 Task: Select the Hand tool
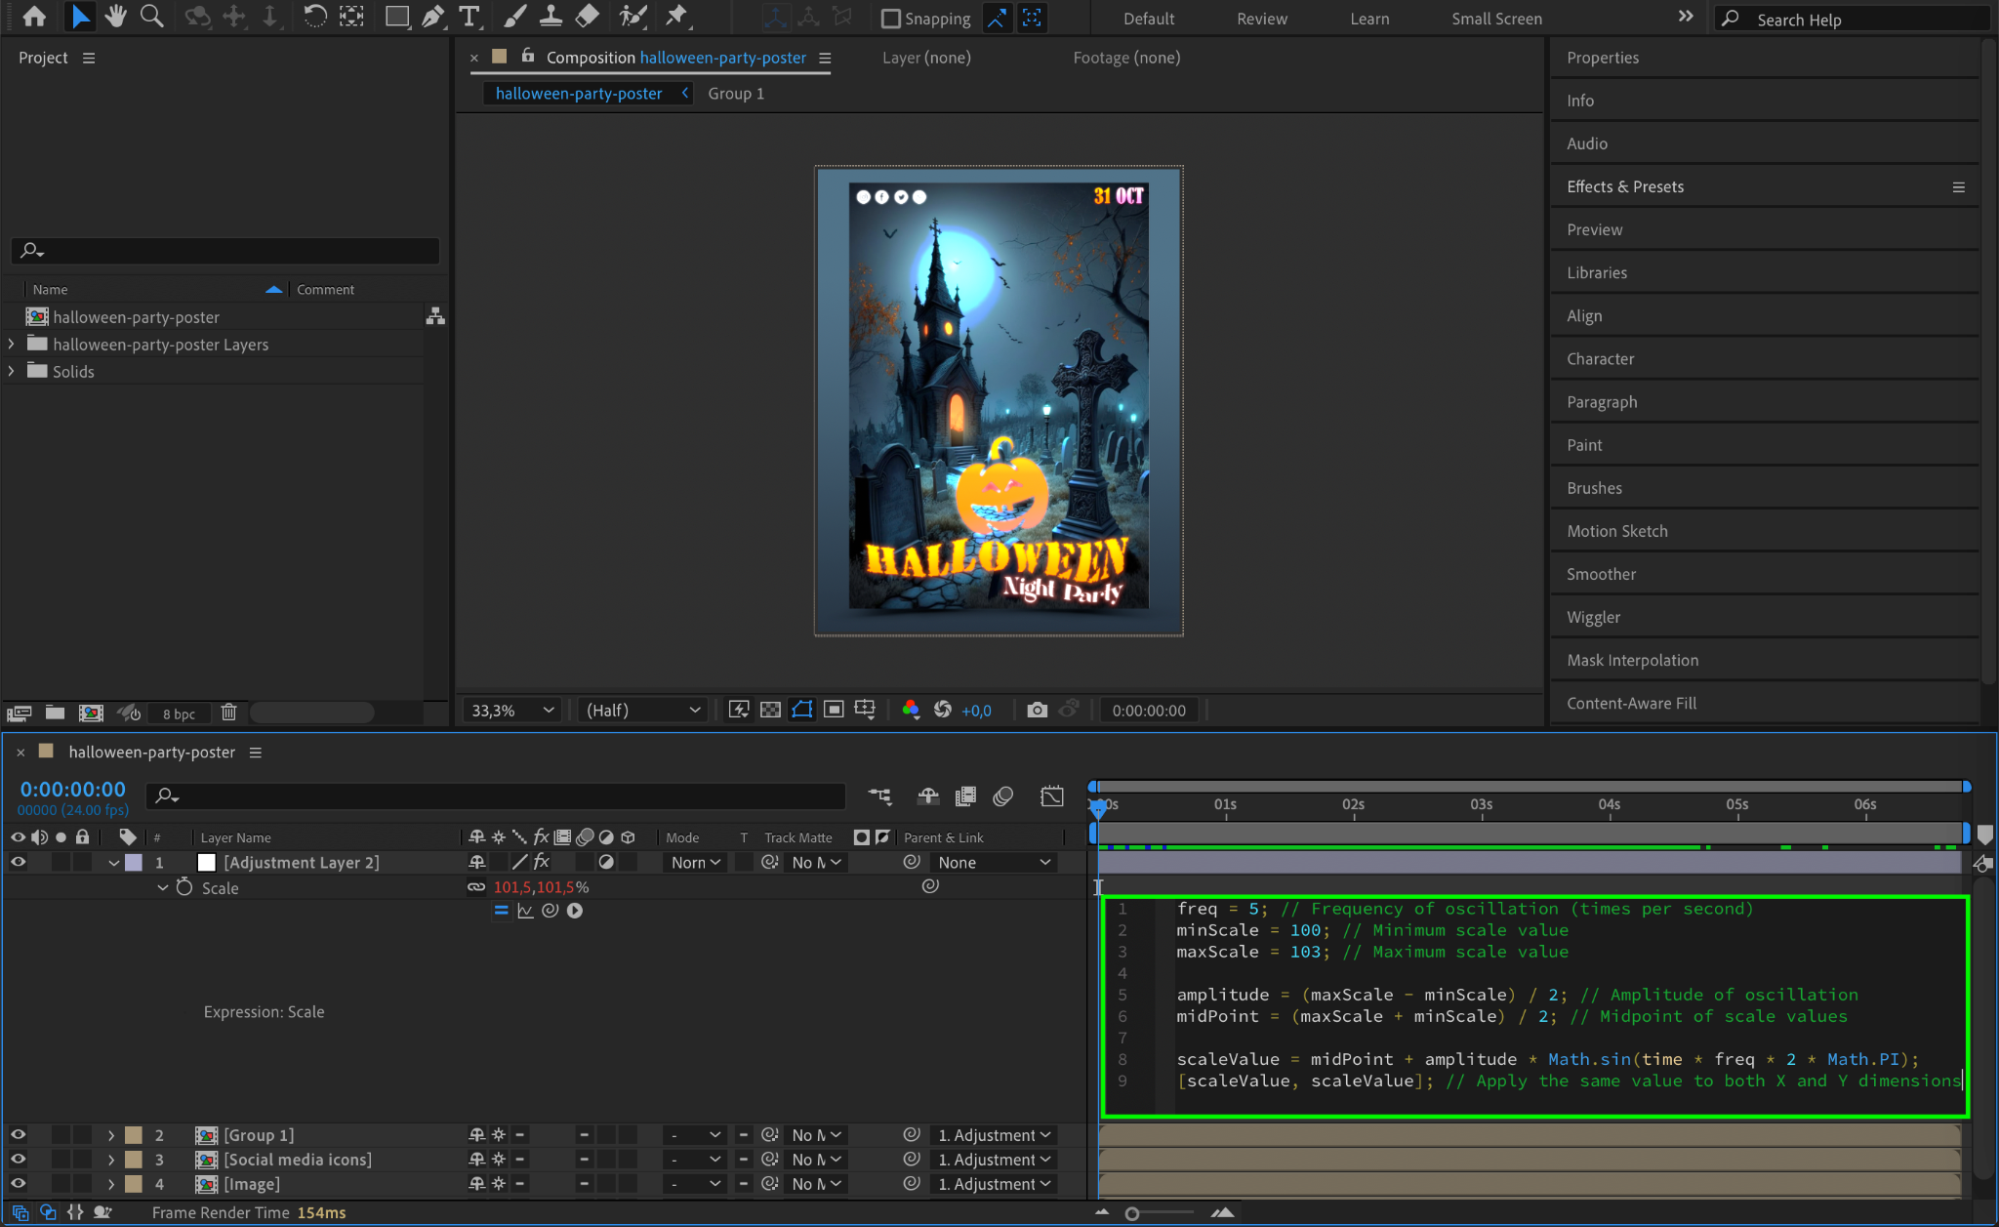[x=116, y=16]
